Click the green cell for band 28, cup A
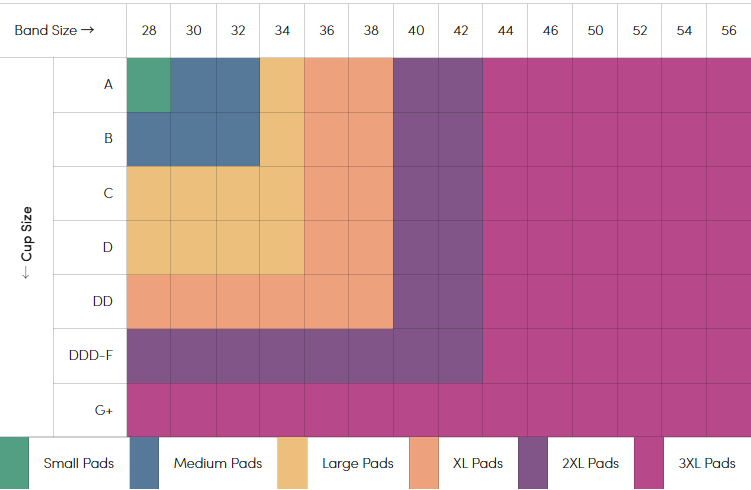 tap(149, 85)
